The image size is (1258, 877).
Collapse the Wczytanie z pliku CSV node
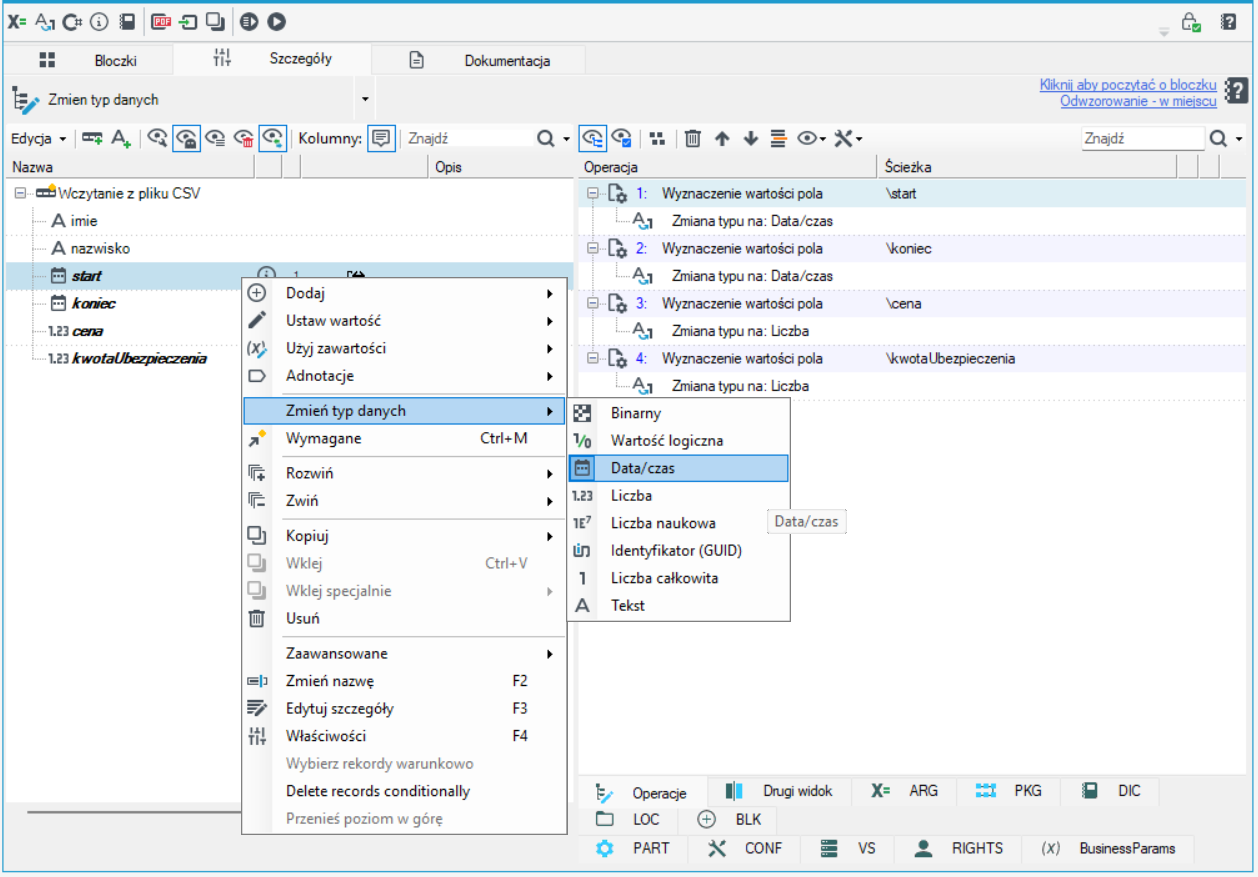[x=20, y=193]
